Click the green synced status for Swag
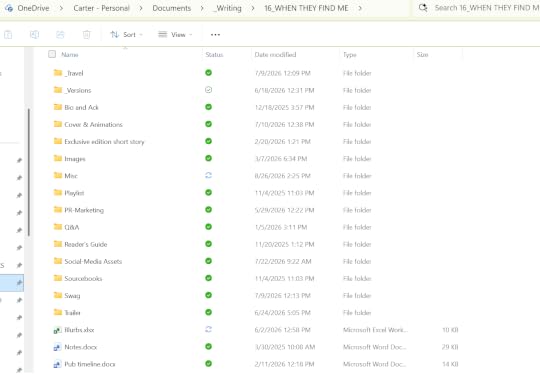This screenshot has height=375, width=540. [208, 295]
